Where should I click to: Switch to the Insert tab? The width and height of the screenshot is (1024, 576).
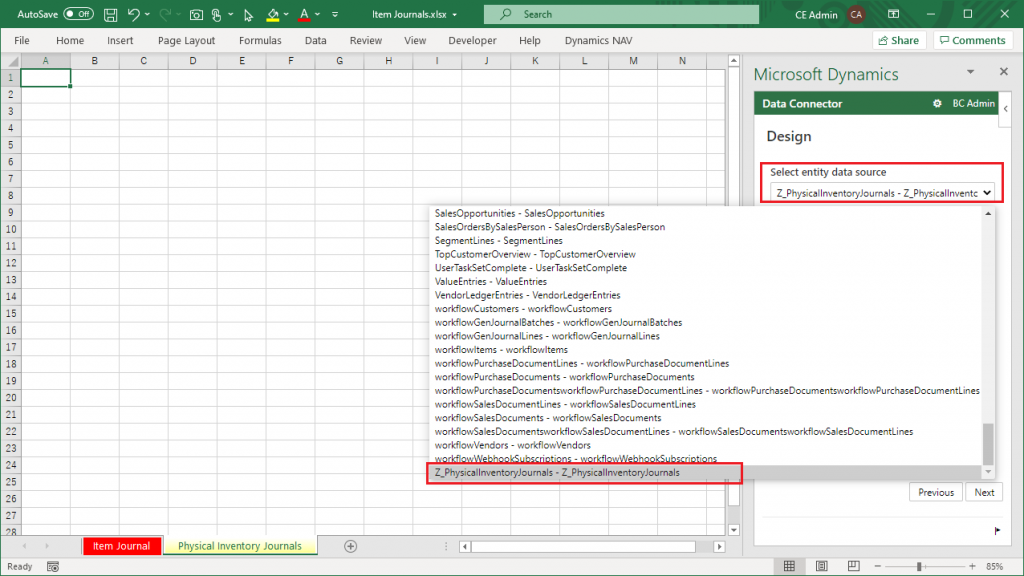120,40
